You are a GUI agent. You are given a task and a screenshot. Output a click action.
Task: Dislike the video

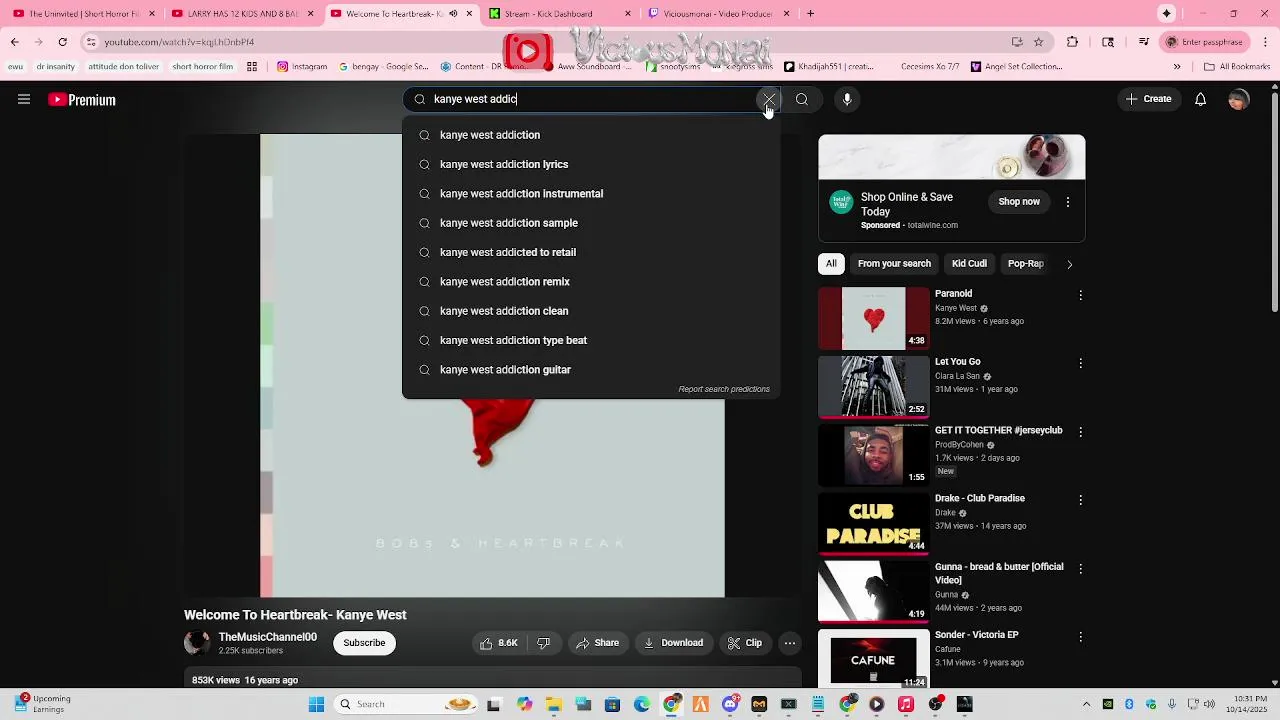(x=544, y=643)
